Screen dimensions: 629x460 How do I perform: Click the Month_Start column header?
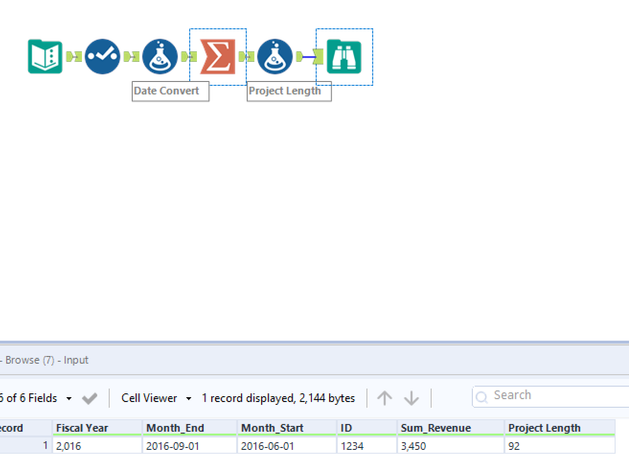pyautogui.click(x=287, y=428)
